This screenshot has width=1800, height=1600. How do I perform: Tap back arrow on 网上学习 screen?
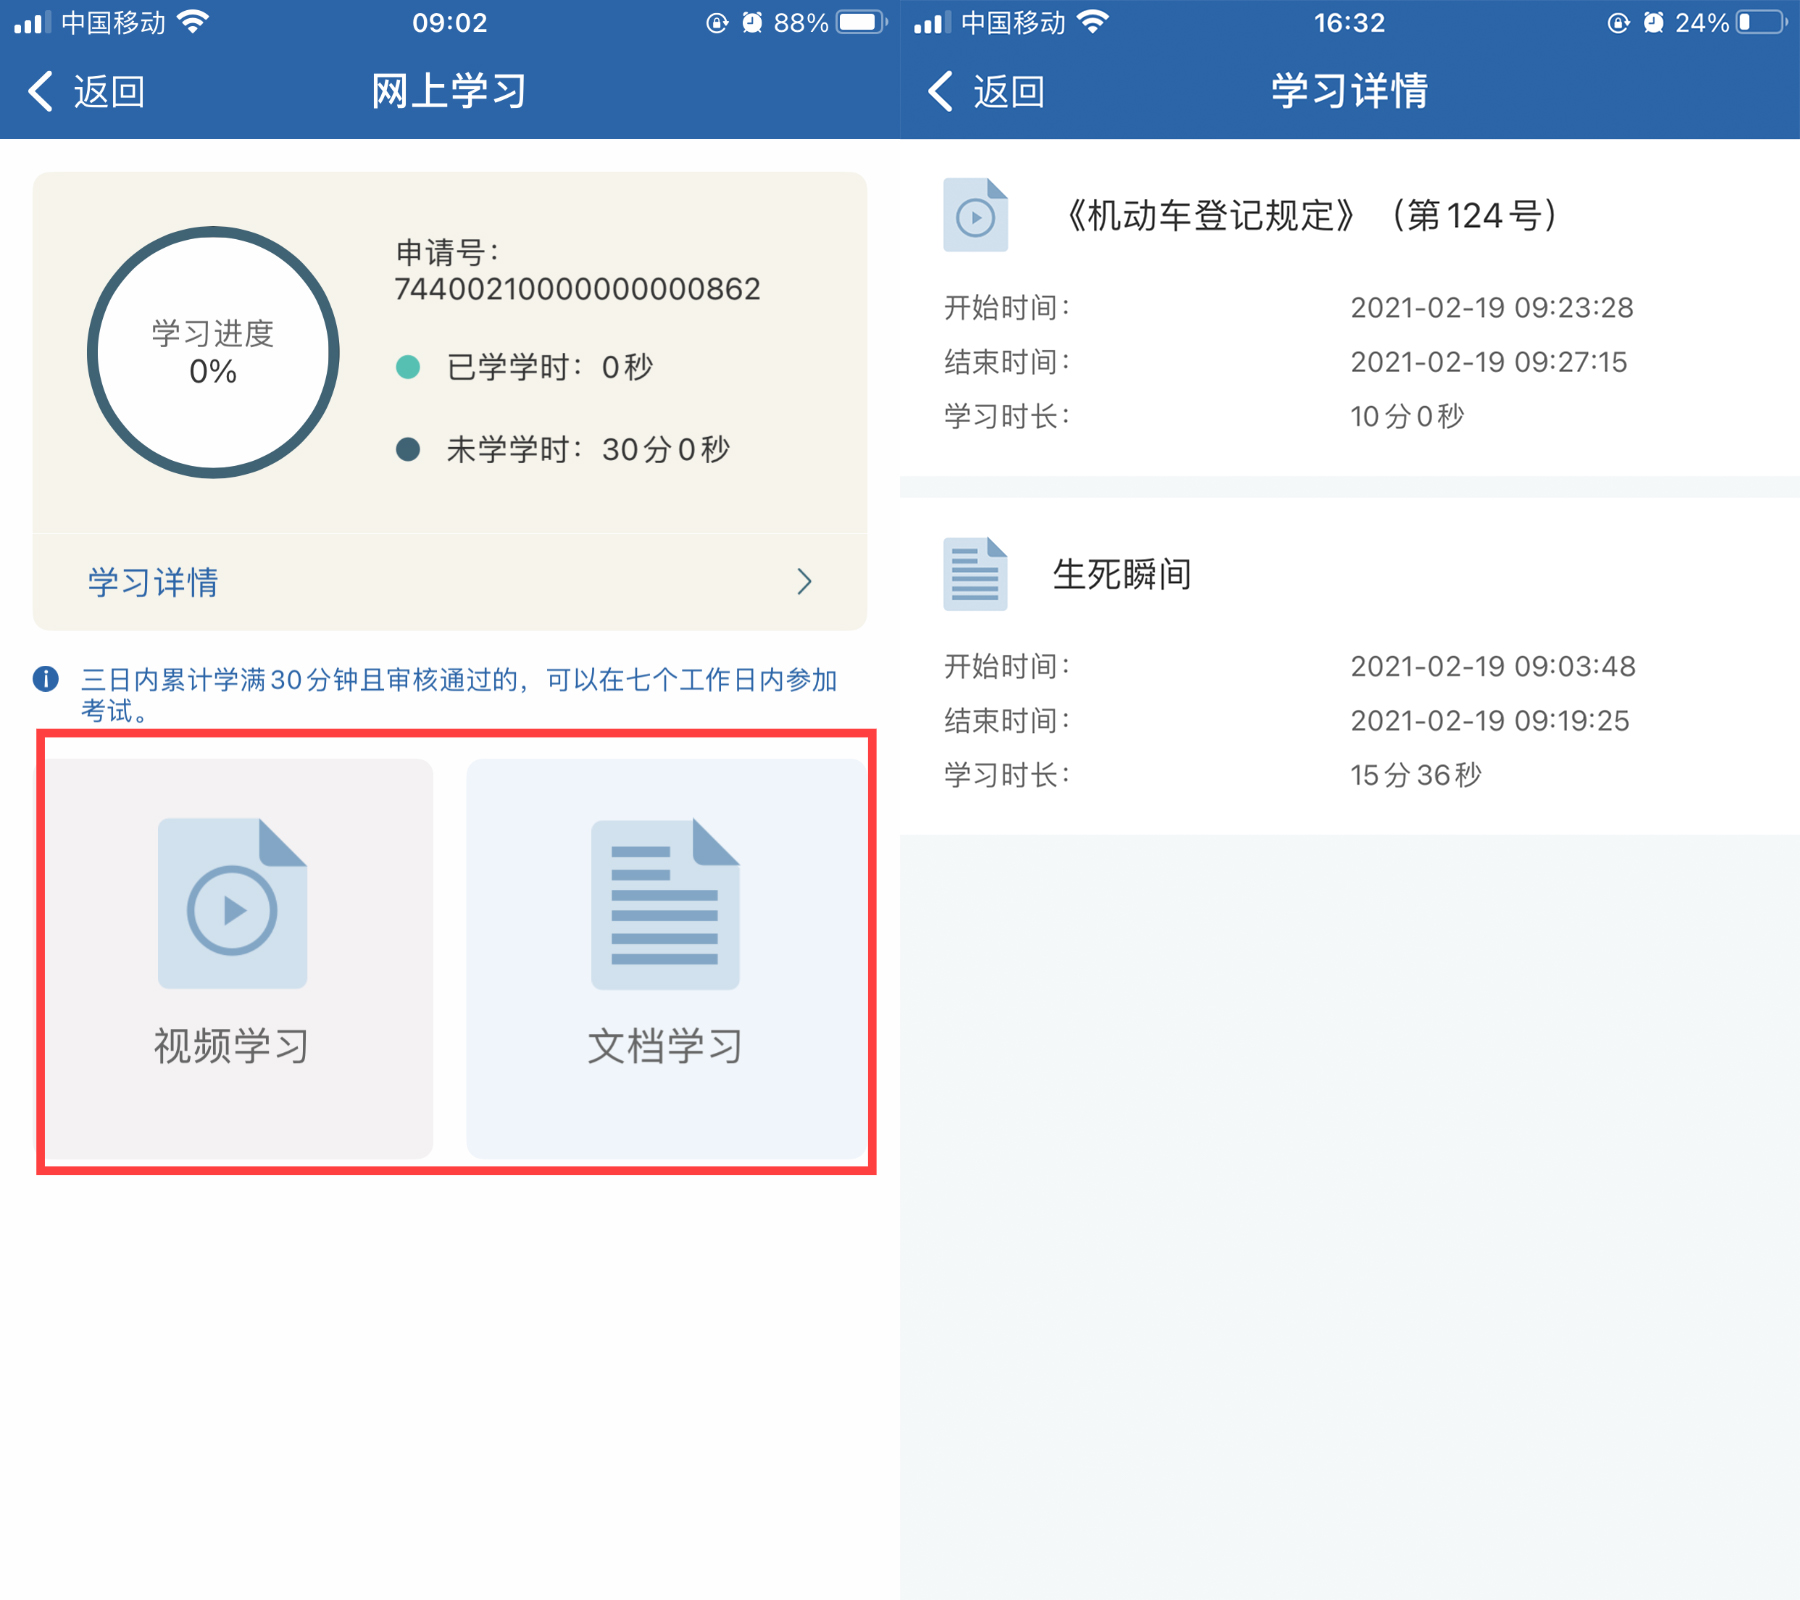(x=41, y=92)
